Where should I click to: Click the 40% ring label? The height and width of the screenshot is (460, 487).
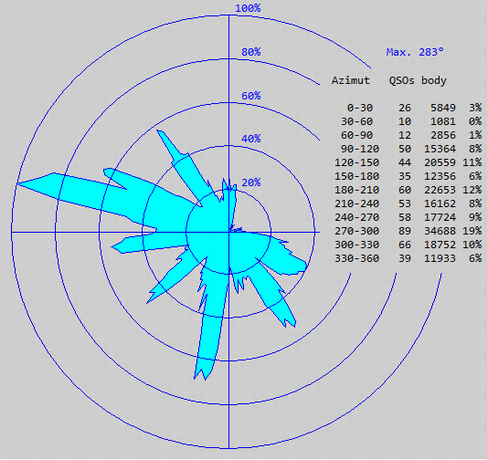point(251,139)
